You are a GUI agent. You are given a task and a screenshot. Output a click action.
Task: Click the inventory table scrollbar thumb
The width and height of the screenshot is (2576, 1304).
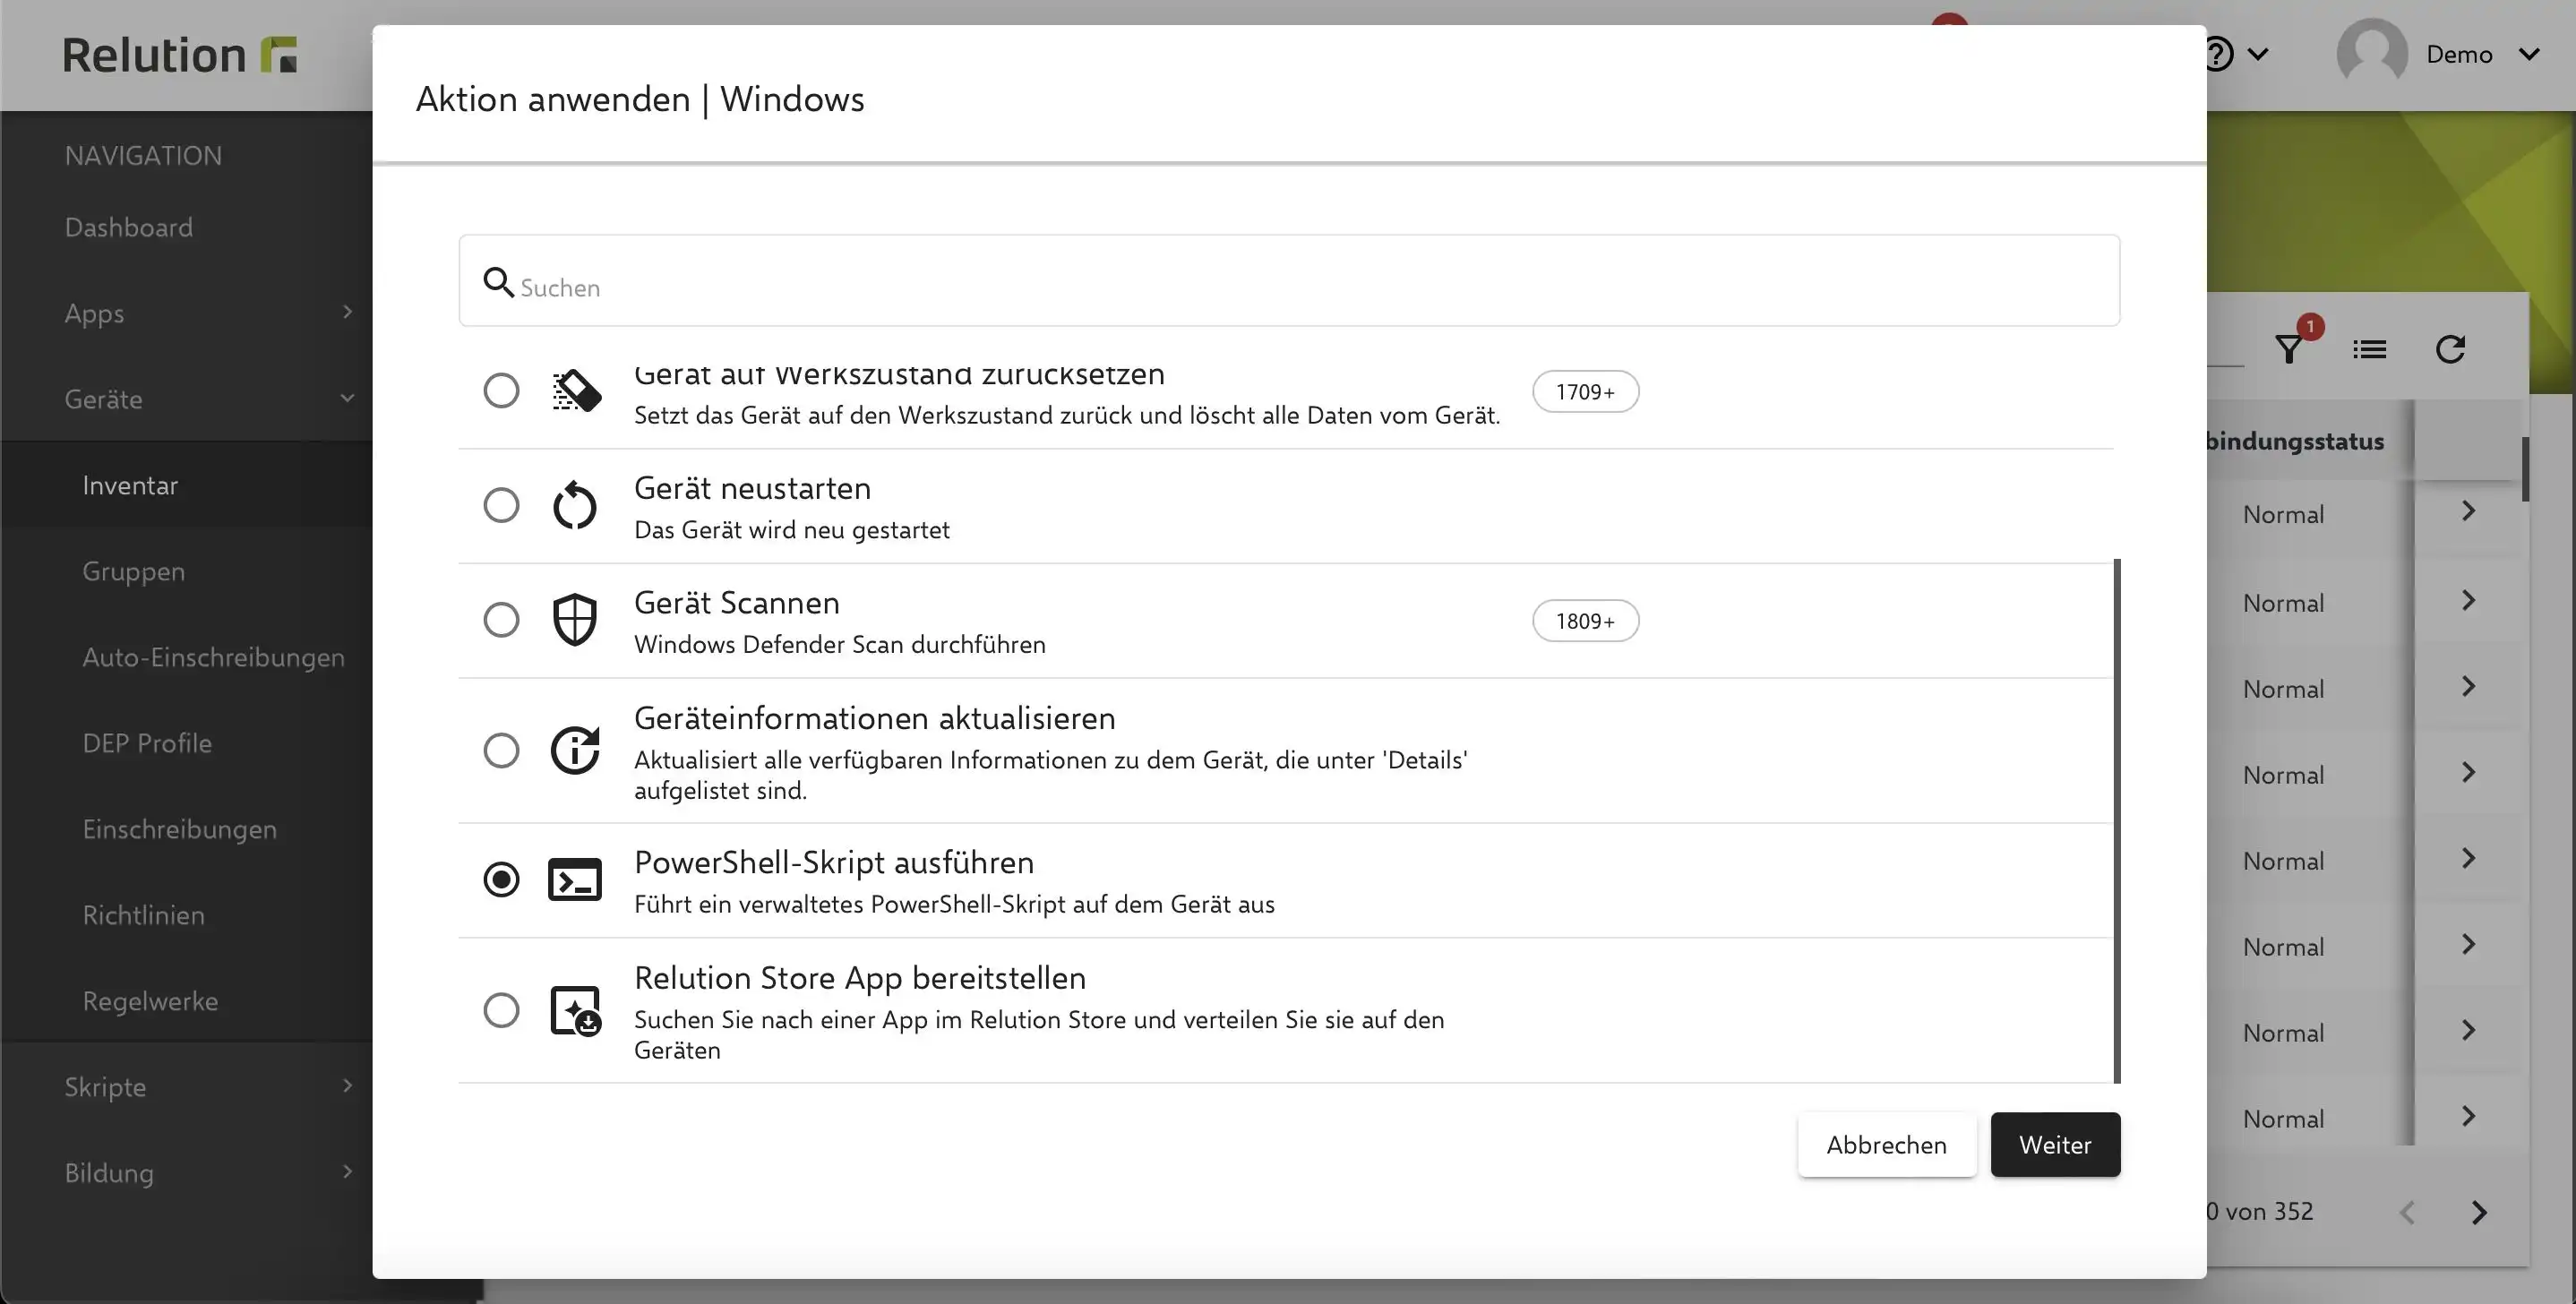(2525, 469)
